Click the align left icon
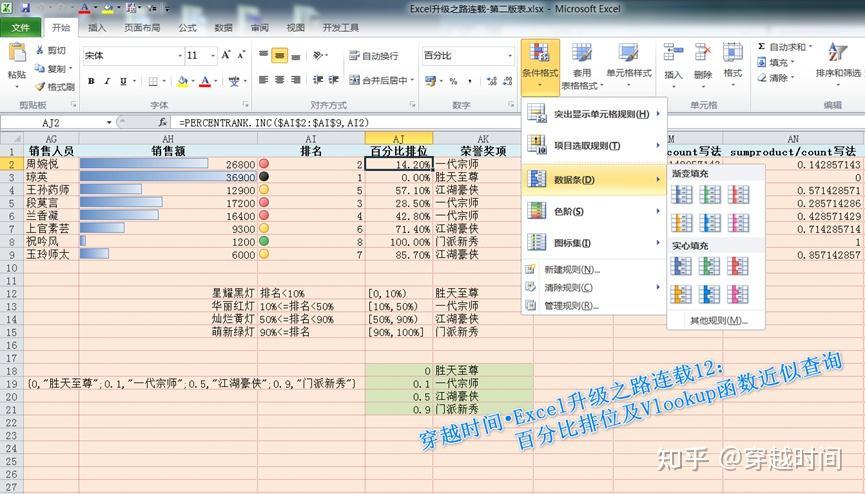This screenshot has height=494, width=865. (x=264, y=80)
